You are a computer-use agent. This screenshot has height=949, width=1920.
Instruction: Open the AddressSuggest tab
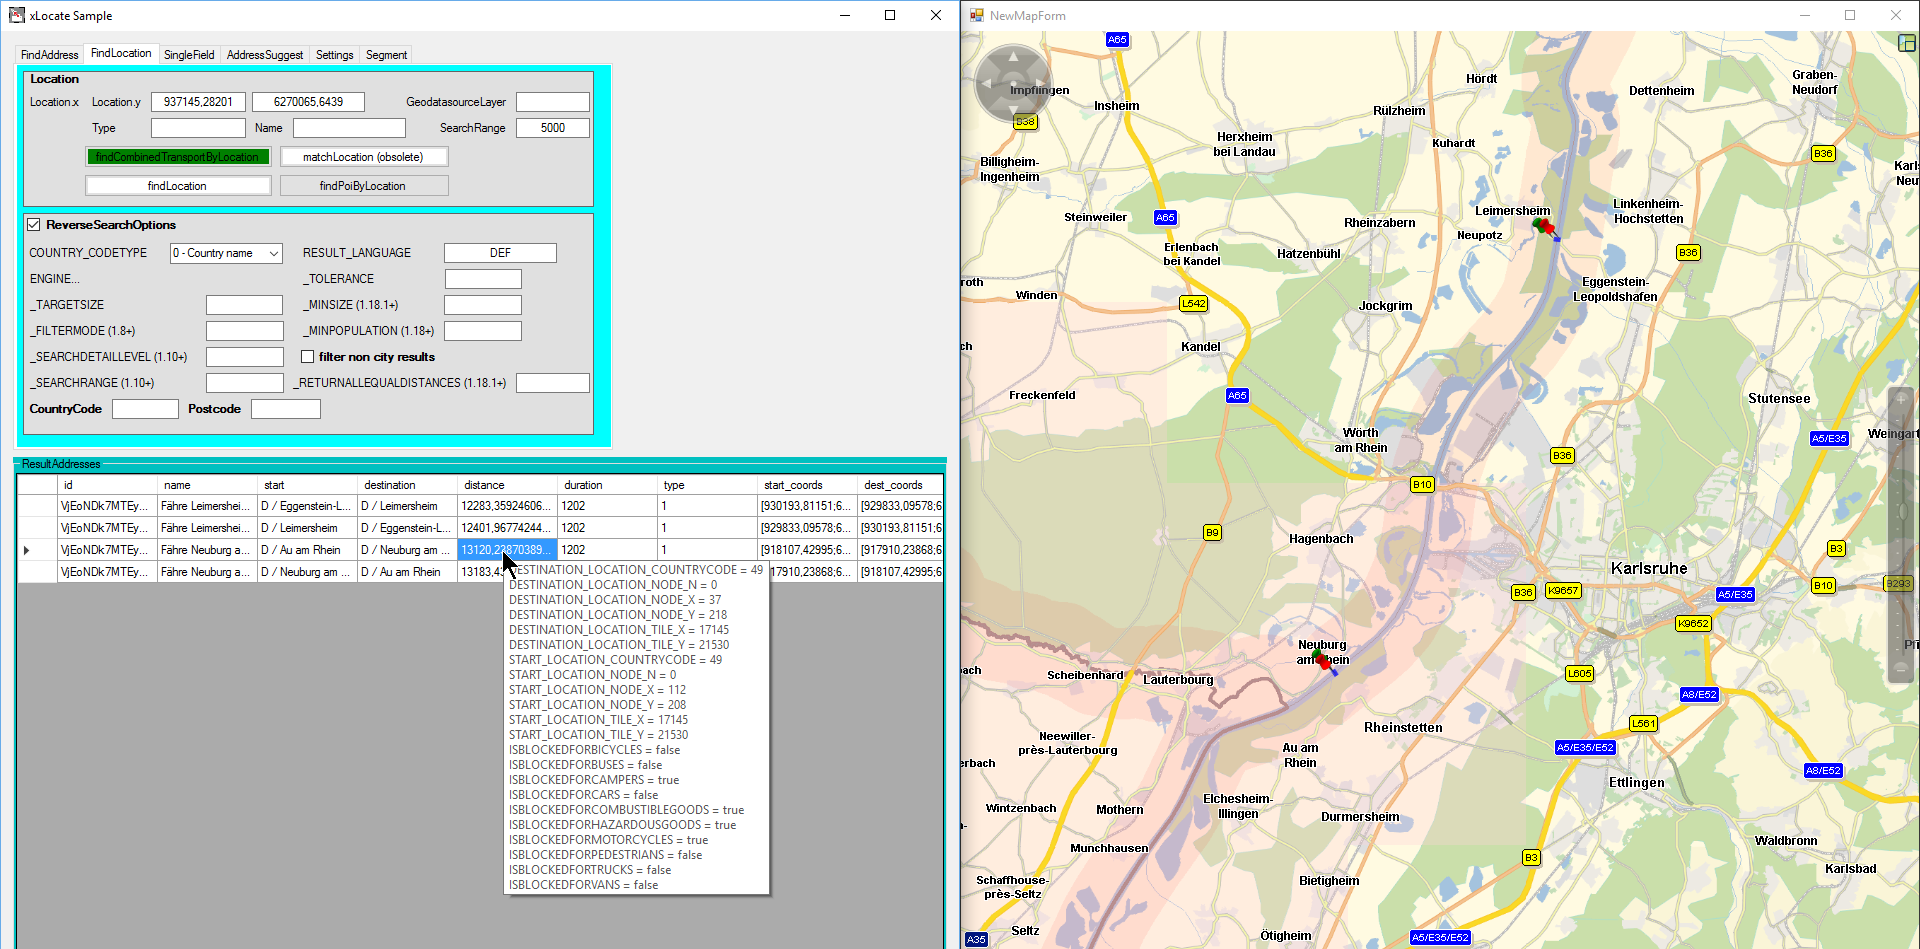[264, 55]
